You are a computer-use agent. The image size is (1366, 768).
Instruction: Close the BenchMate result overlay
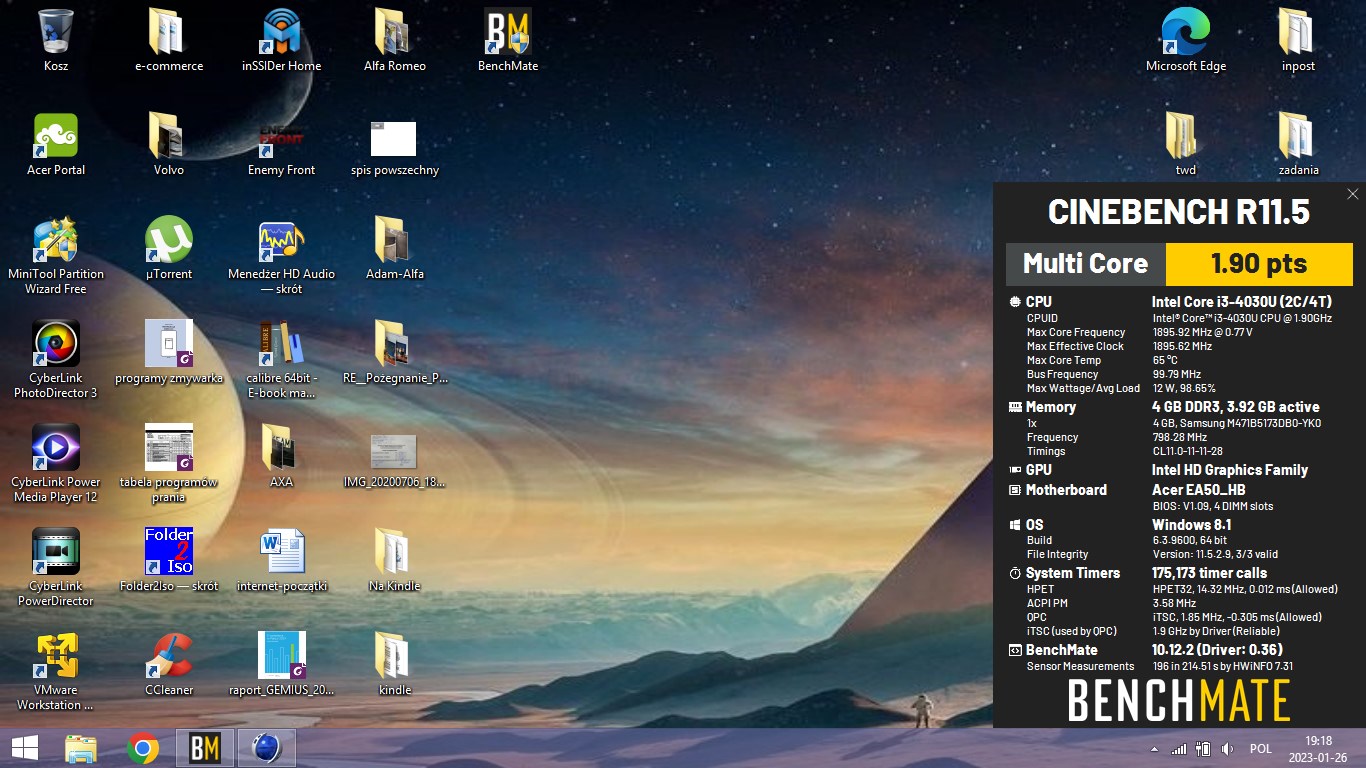[1353, 194]
